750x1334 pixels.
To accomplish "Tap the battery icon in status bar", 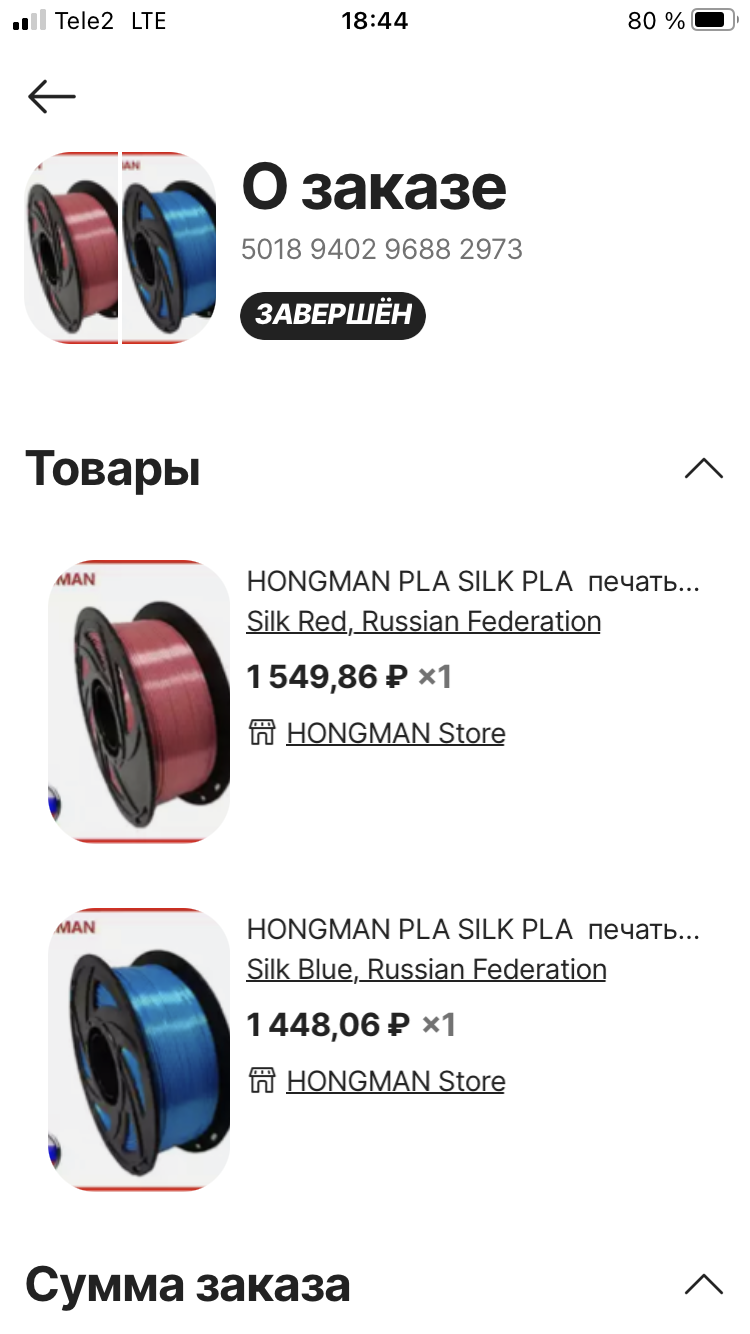I will (x=713, y=20).
